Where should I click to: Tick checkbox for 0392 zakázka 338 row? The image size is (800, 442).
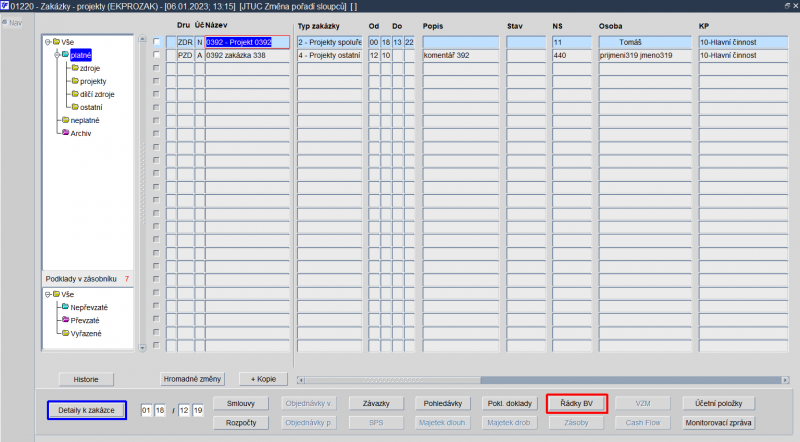(x=157, y=55)
